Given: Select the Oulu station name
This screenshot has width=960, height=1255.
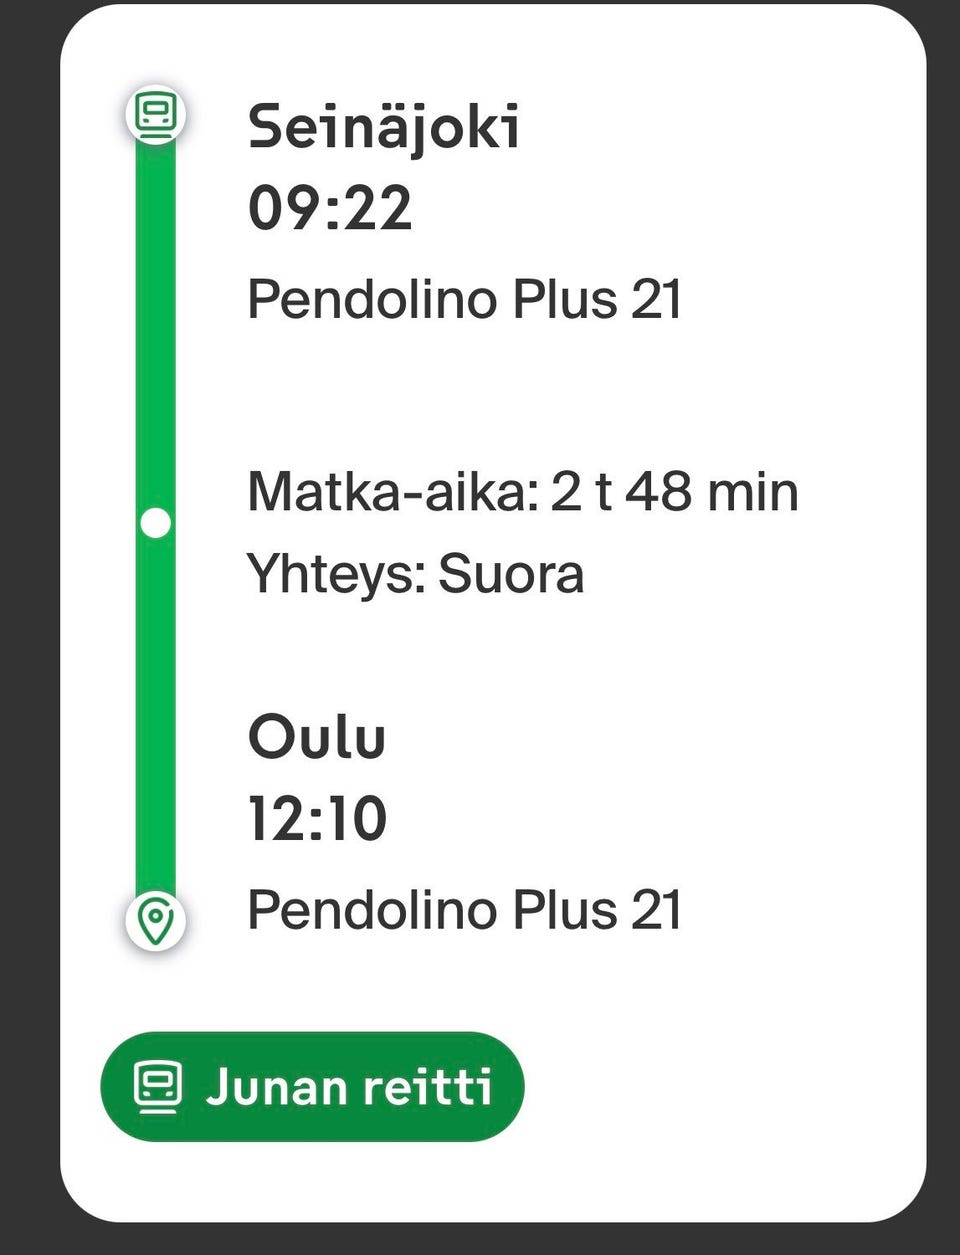Looking at the screenshot, I should [x=316, y=738].
